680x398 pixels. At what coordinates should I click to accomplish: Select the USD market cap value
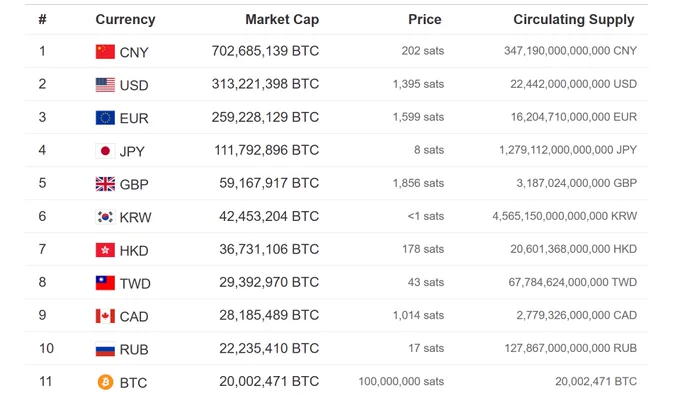pyautogui.click(x=265, y=84)
